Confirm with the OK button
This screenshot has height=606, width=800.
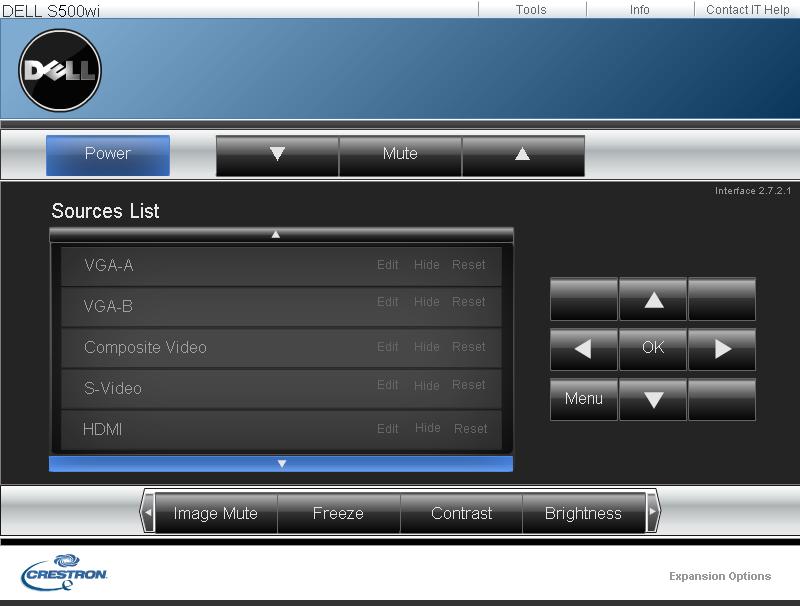click(x=653, y=349)
